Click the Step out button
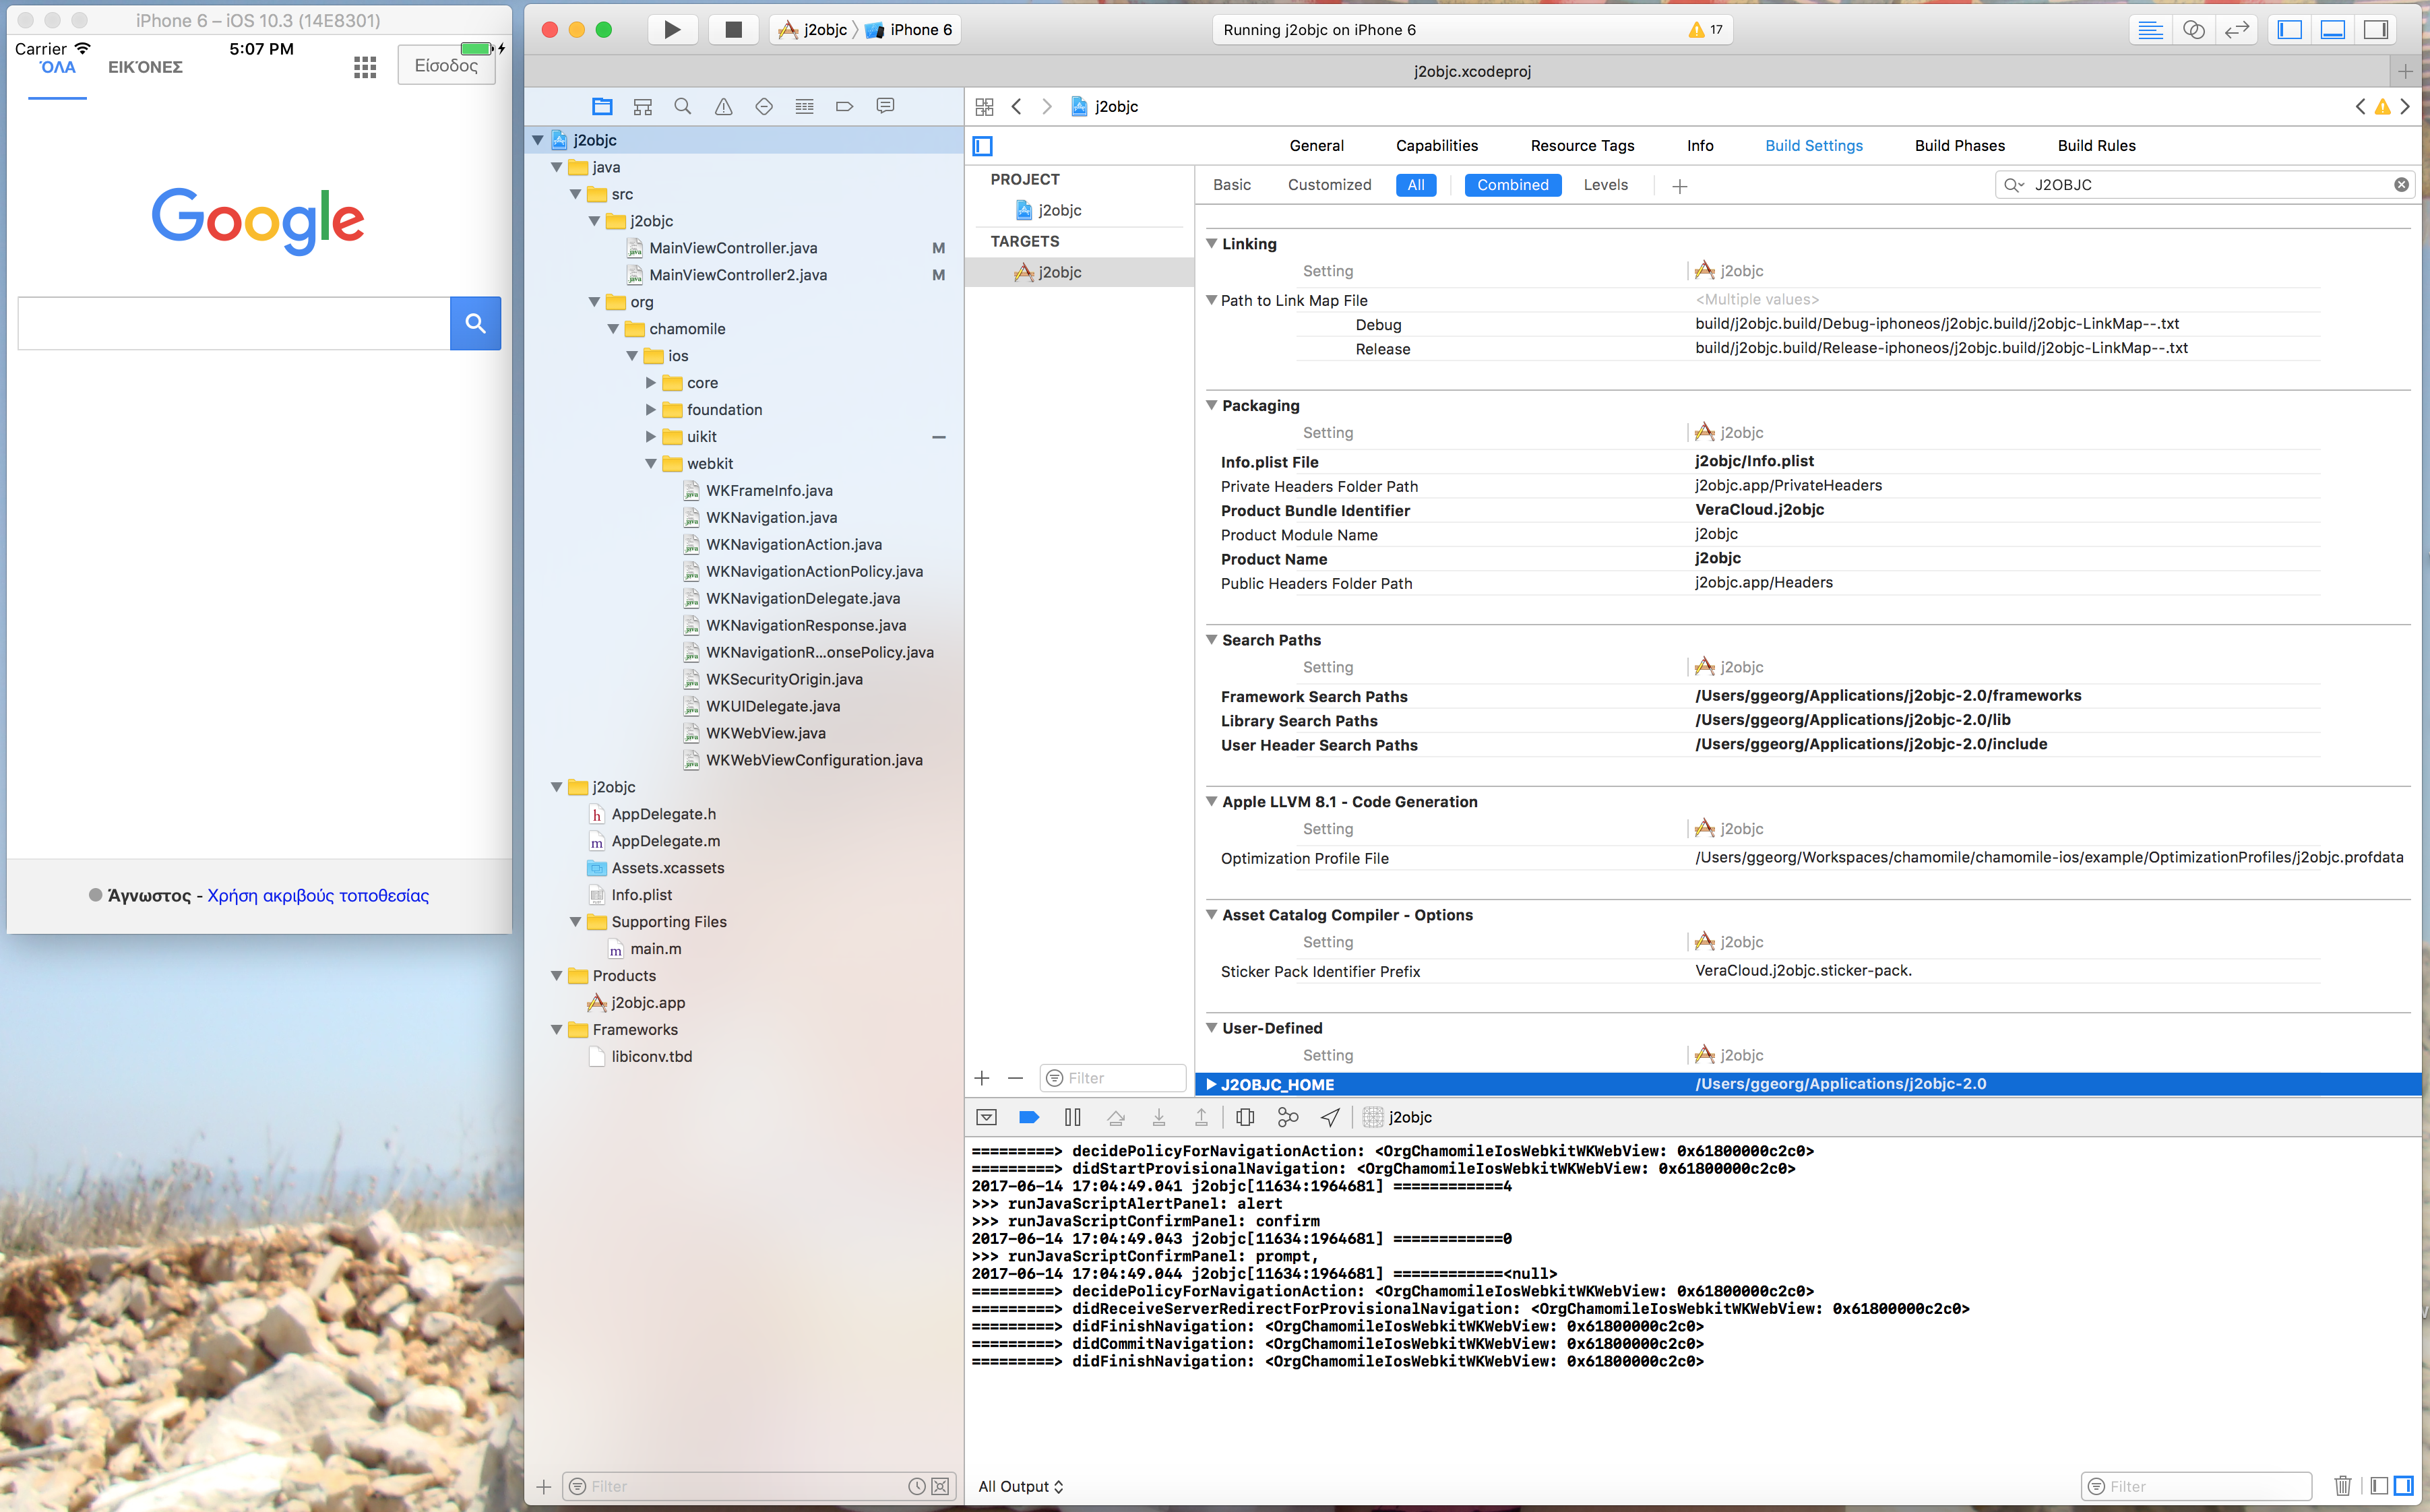This screenshot has width=2430, height=1512. [1201, 1117]
